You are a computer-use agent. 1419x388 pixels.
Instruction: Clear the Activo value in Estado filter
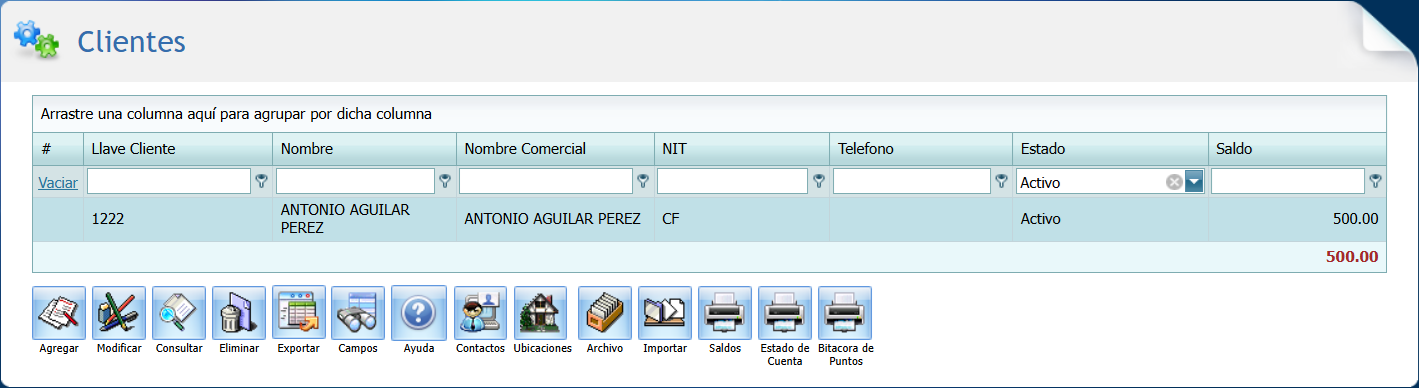point(1174,182)
